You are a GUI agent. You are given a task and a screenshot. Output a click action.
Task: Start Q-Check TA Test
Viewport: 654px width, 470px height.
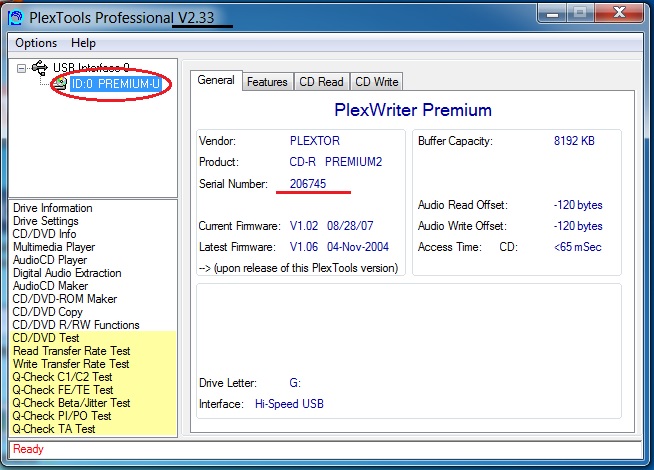coord(54,429)
